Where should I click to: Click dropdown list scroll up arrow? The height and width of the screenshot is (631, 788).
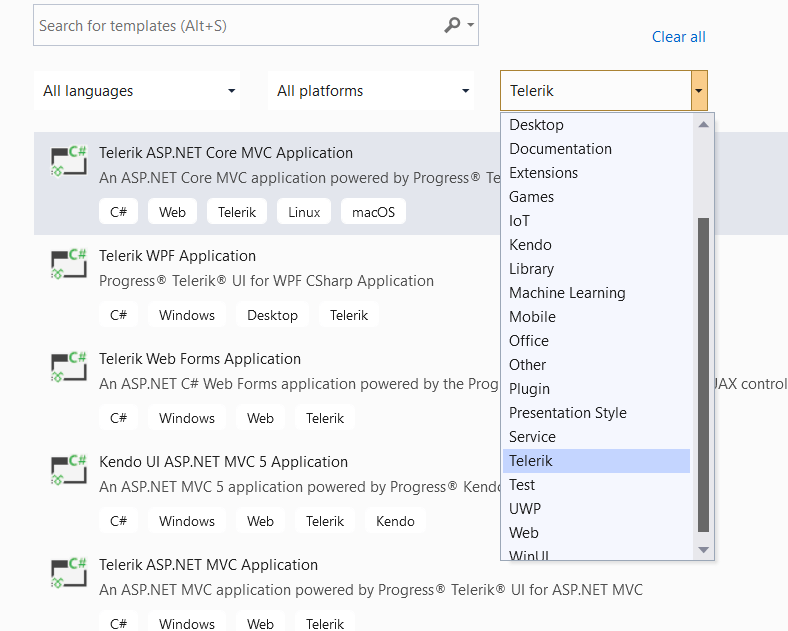click(x=704, y=124)
